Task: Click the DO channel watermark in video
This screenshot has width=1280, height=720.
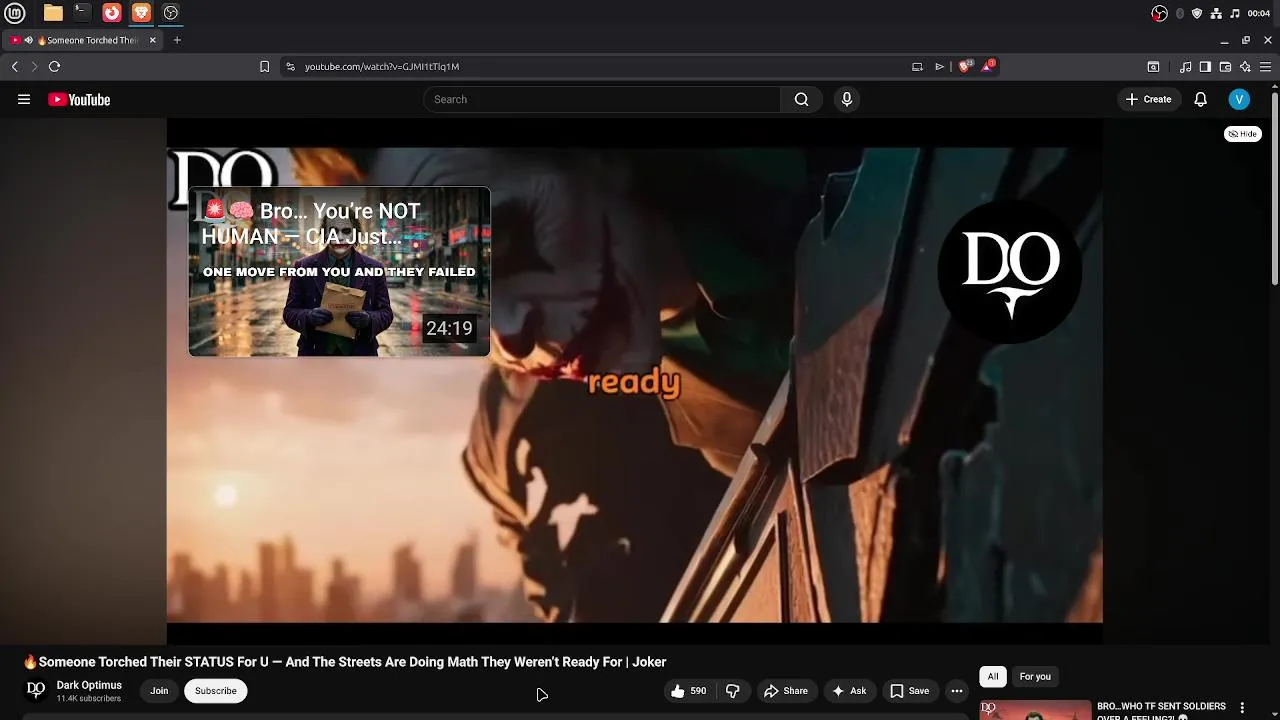Action: 1010,272
